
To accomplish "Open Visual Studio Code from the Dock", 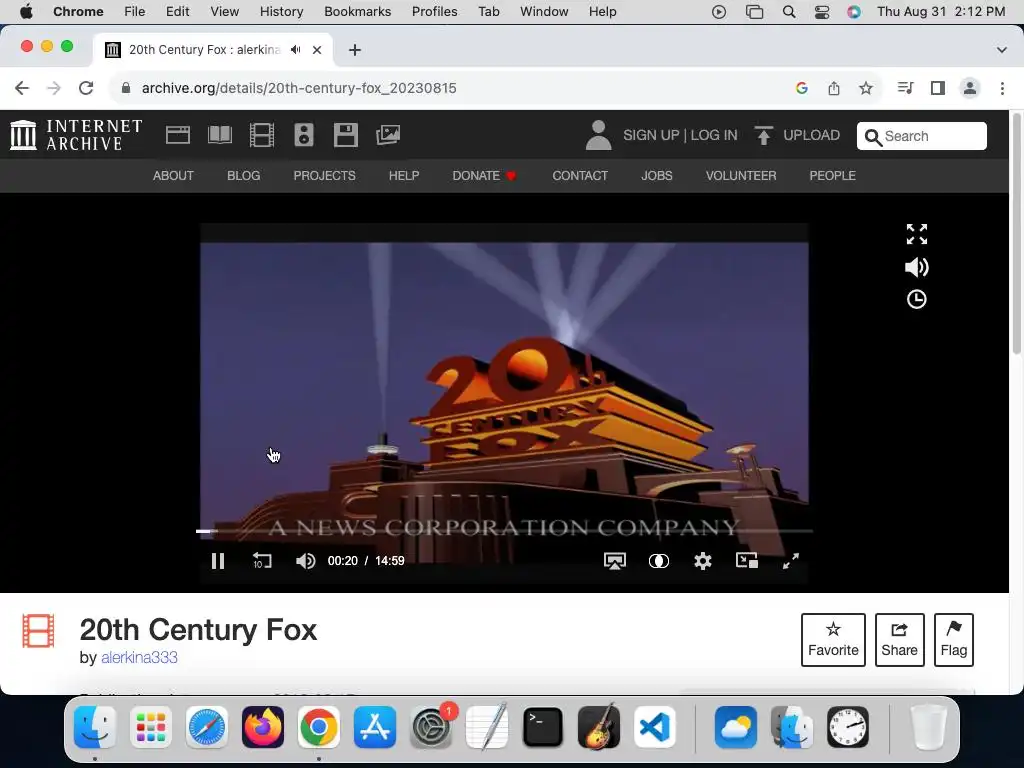I will (x=655, y=728).
